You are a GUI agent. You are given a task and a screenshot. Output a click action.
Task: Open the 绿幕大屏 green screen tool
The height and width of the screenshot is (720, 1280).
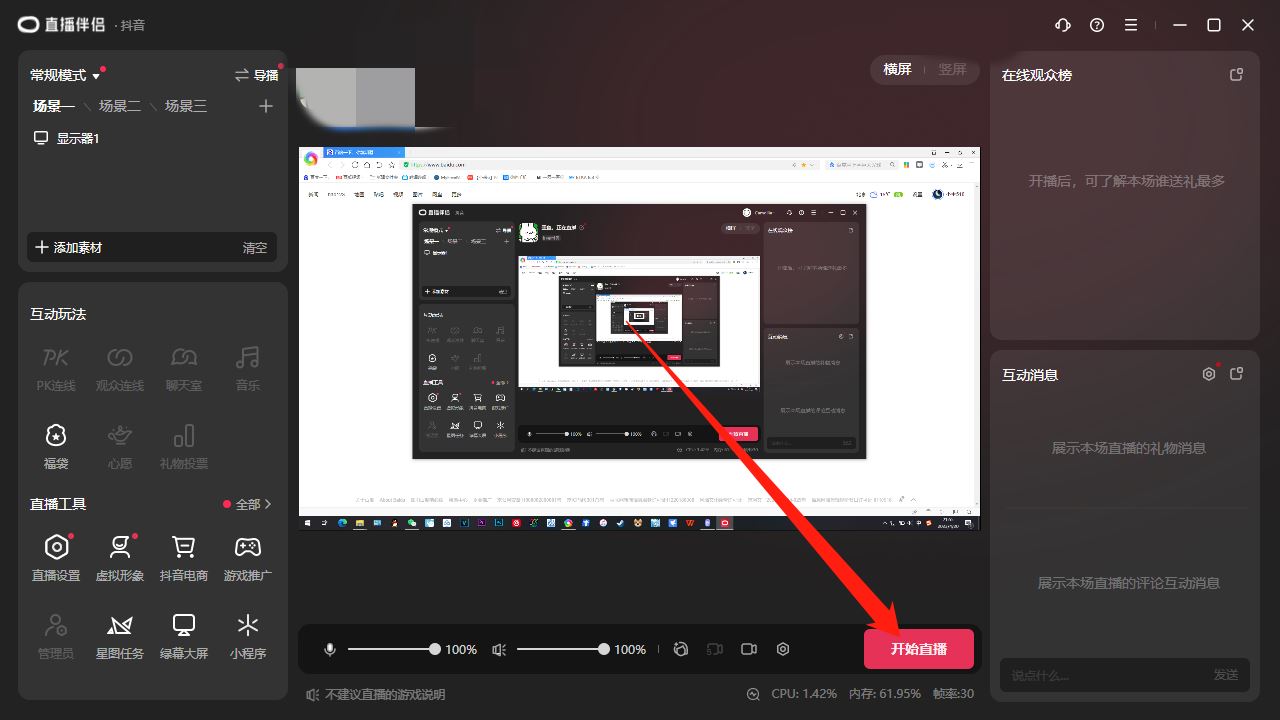tap(184, 634)
